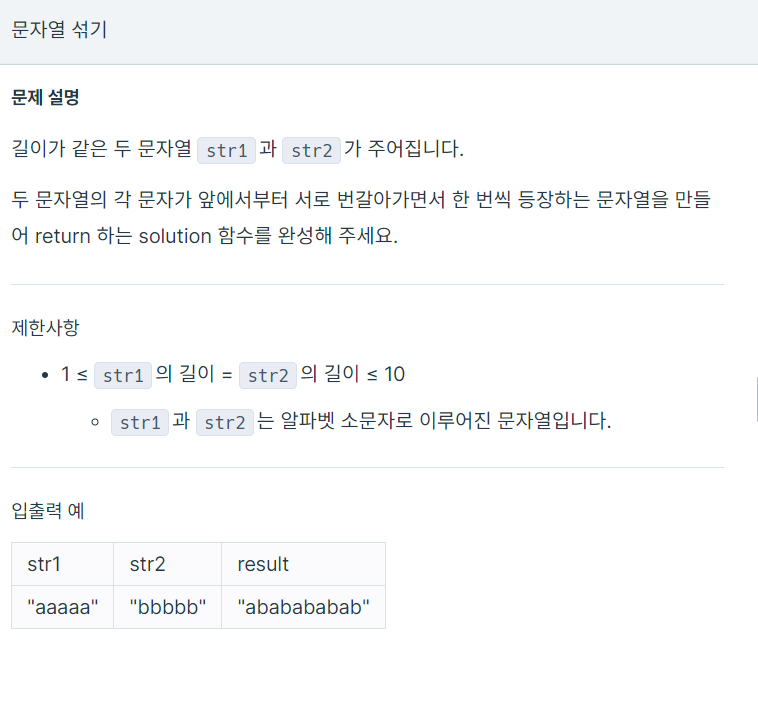758x714 pixels.
Task: Click the str1 table column header
Action: (x=62, y=564)
